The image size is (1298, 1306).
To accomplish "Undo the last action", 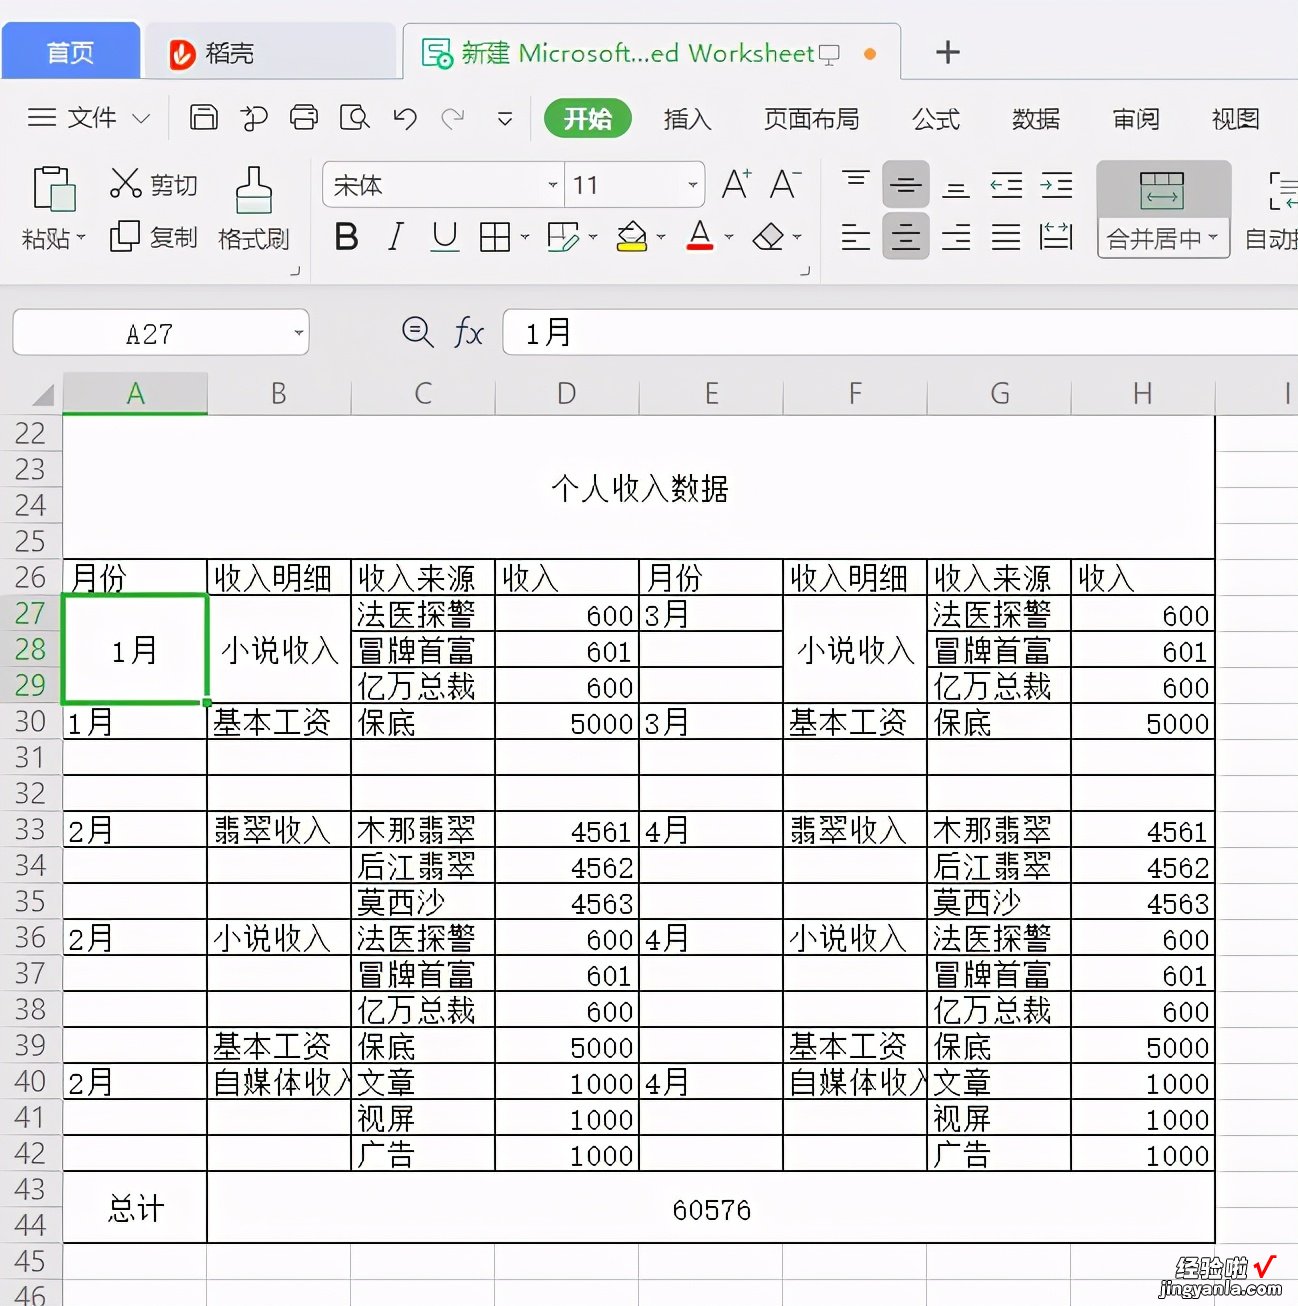I will [x=405, y=119].
